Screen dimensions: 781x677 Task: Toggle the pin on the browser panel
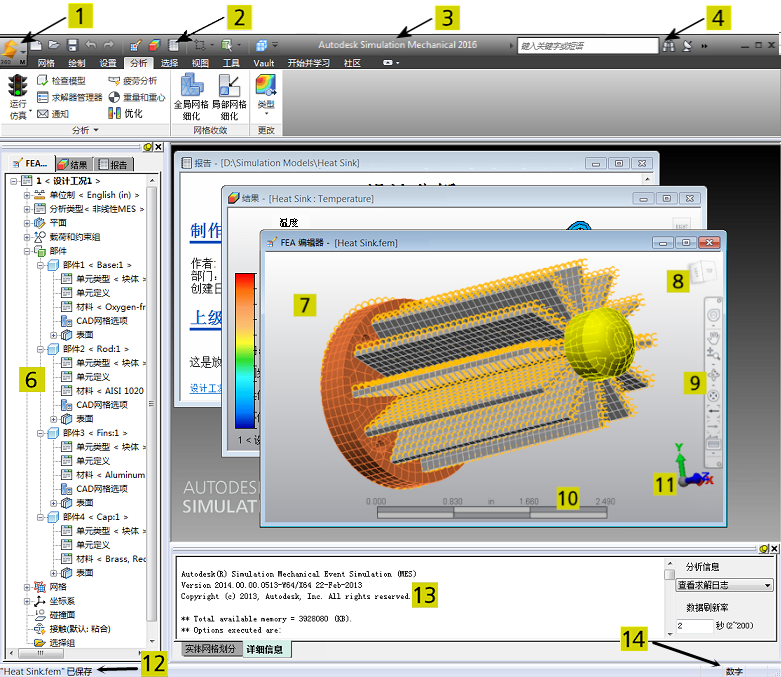click(147, 147)
